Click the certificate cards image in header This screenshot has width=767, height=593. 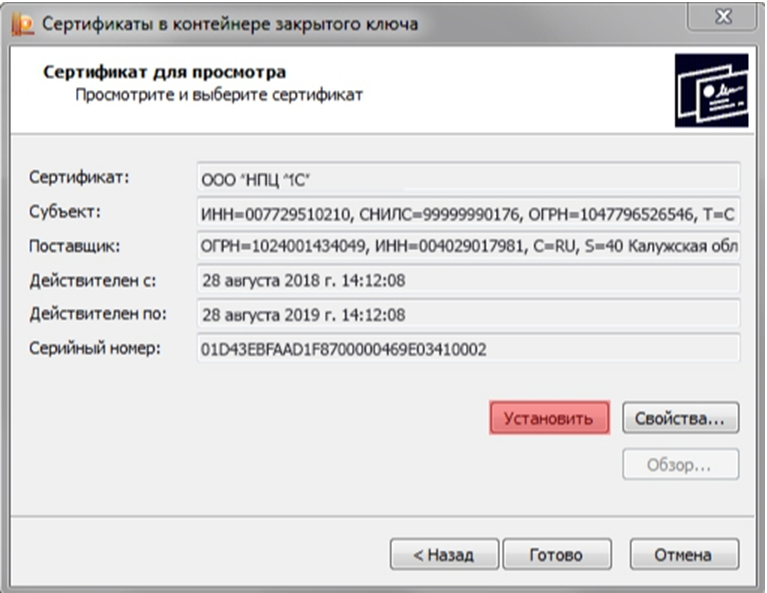[x=711, y=91]
